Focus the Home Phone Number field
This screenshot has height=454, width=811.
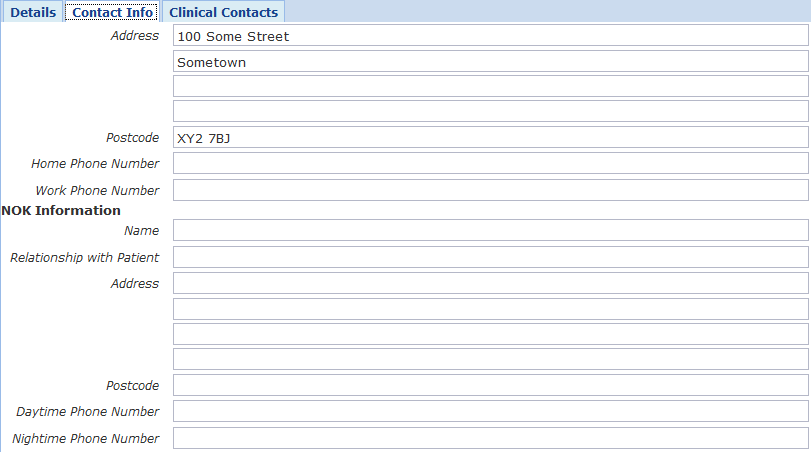490,164
